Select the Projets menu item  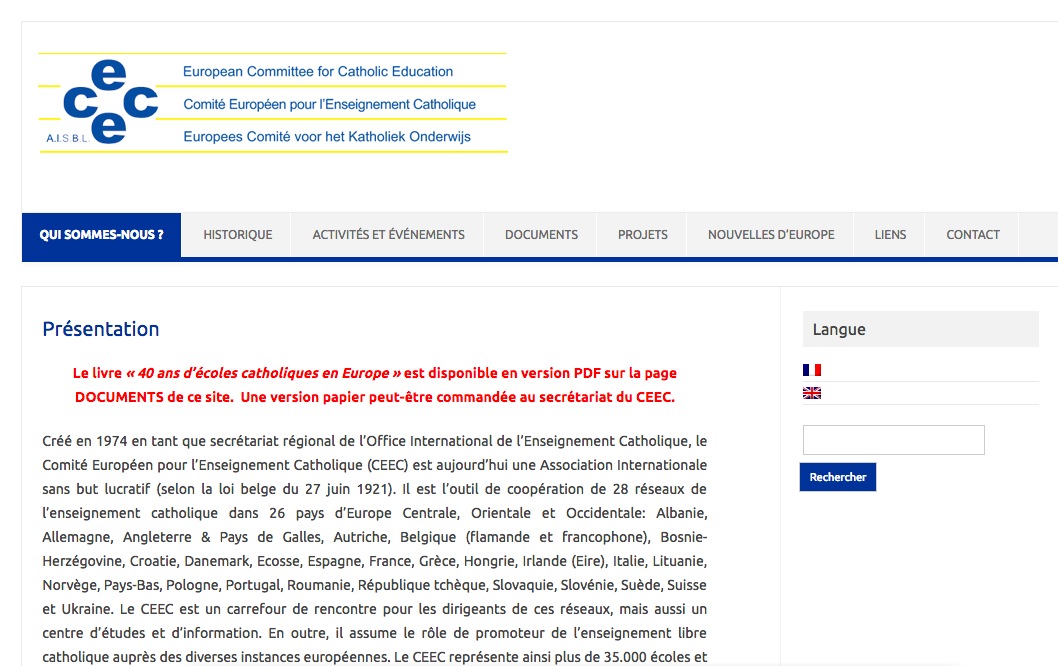point(642,235)
